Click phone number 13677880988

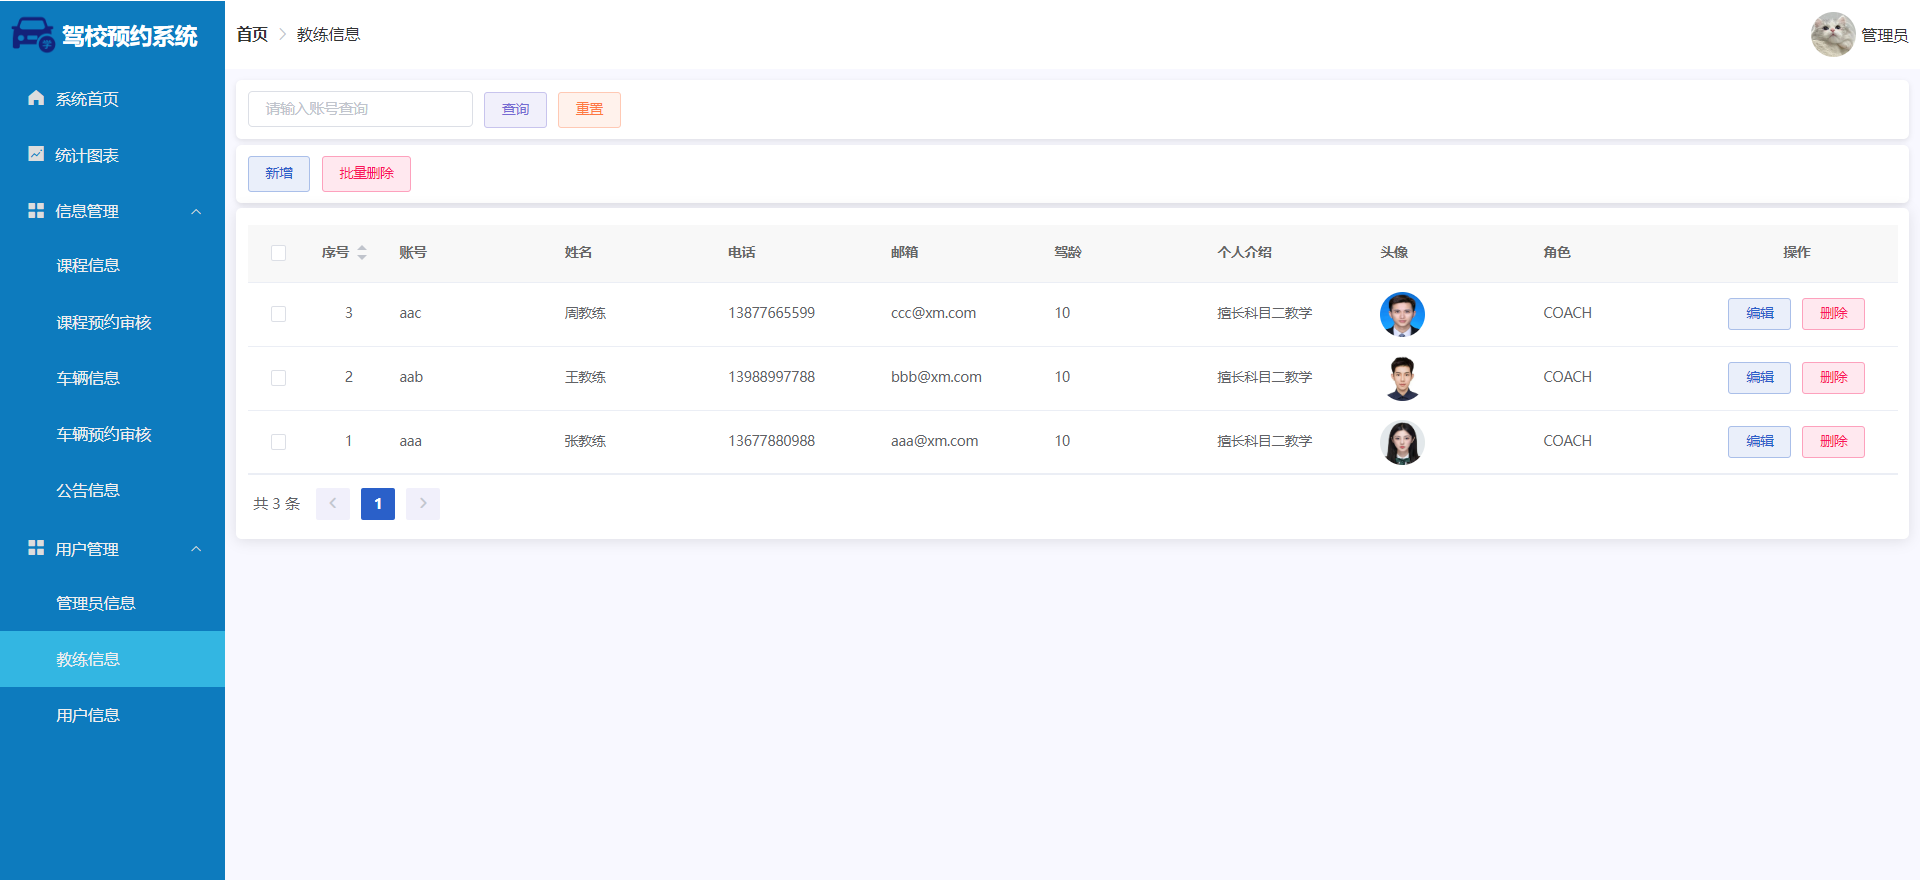771,441
